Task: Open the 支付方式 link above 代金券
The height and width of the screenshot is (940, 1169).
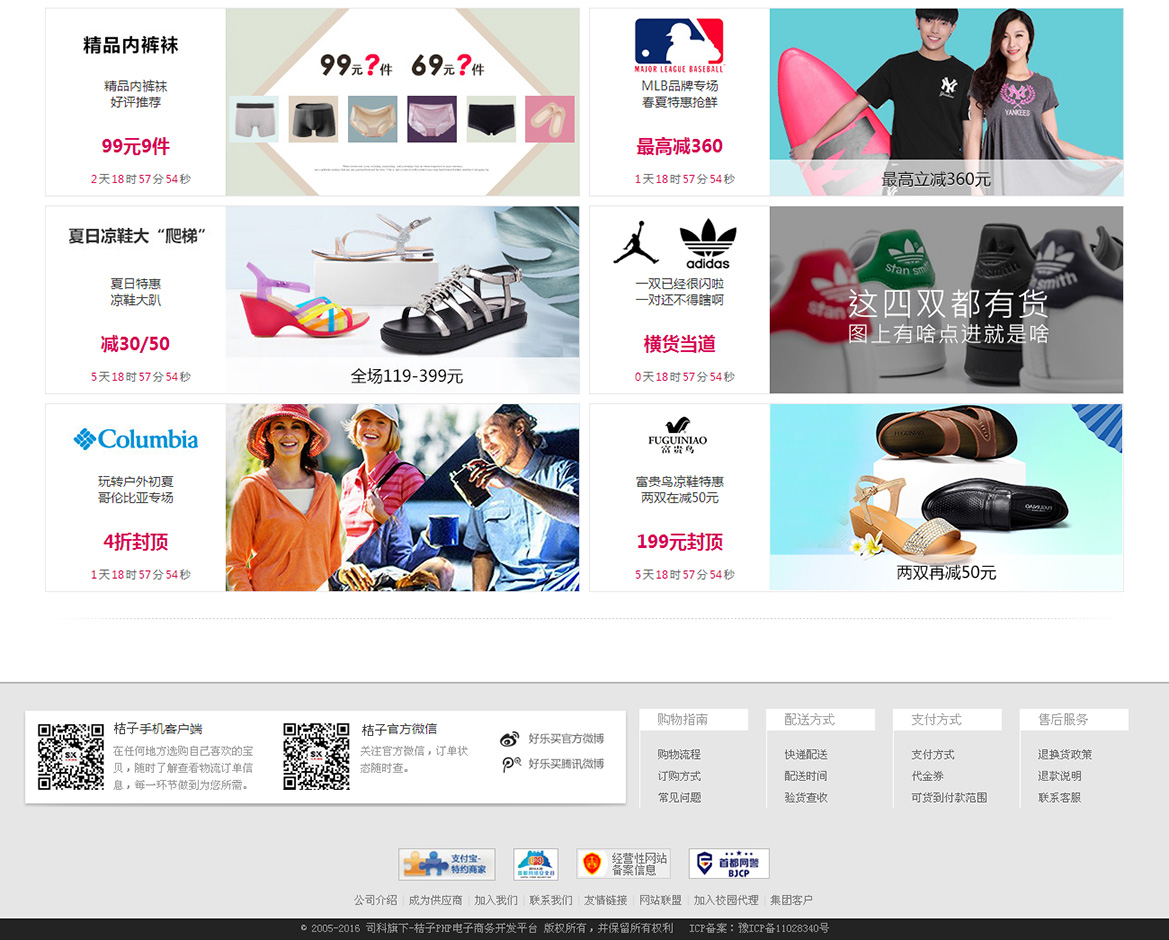Action: click(x=933, y=754)
